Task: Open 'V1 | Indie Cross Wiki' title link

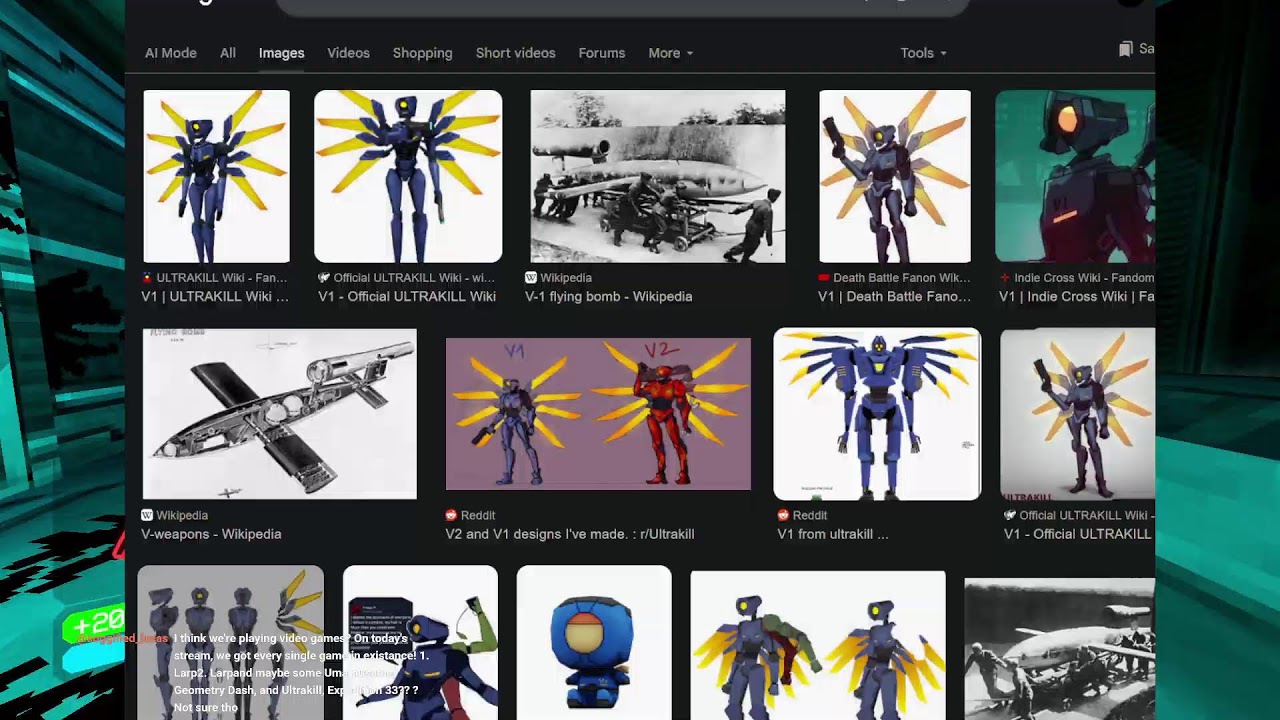Action: 1077,297
